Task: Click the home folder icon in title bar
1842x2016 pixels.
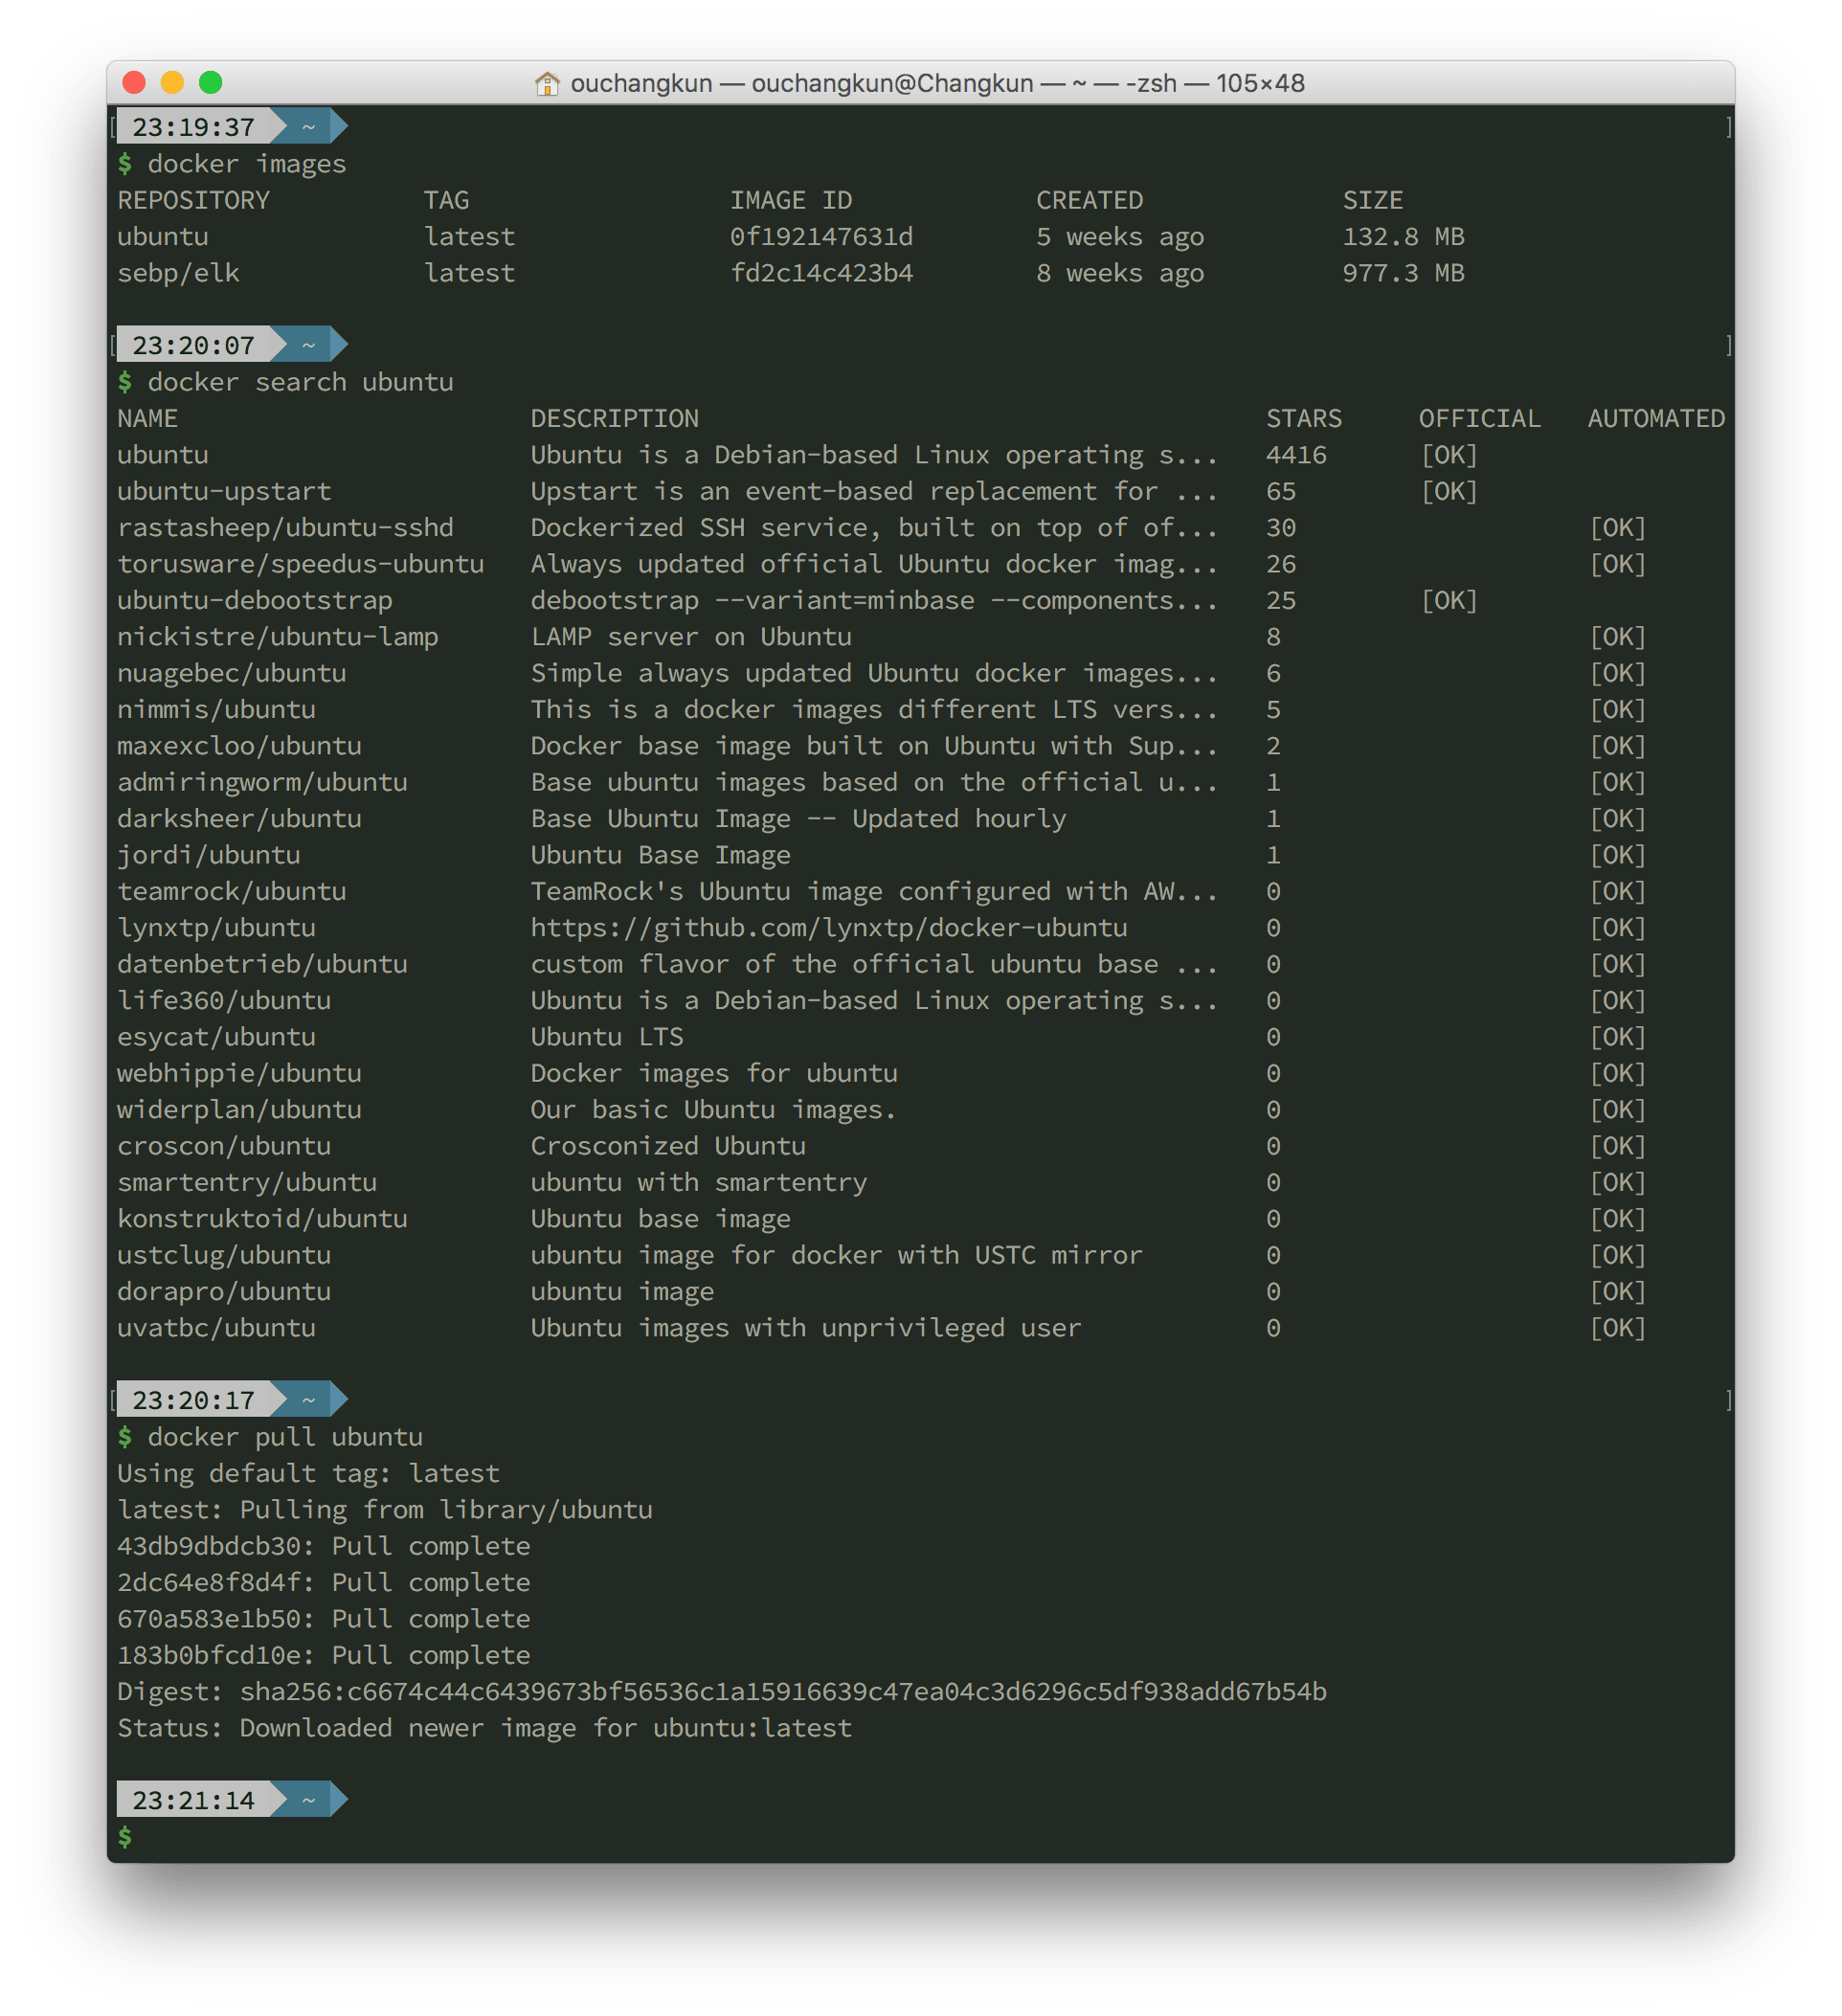Action: 547,83
